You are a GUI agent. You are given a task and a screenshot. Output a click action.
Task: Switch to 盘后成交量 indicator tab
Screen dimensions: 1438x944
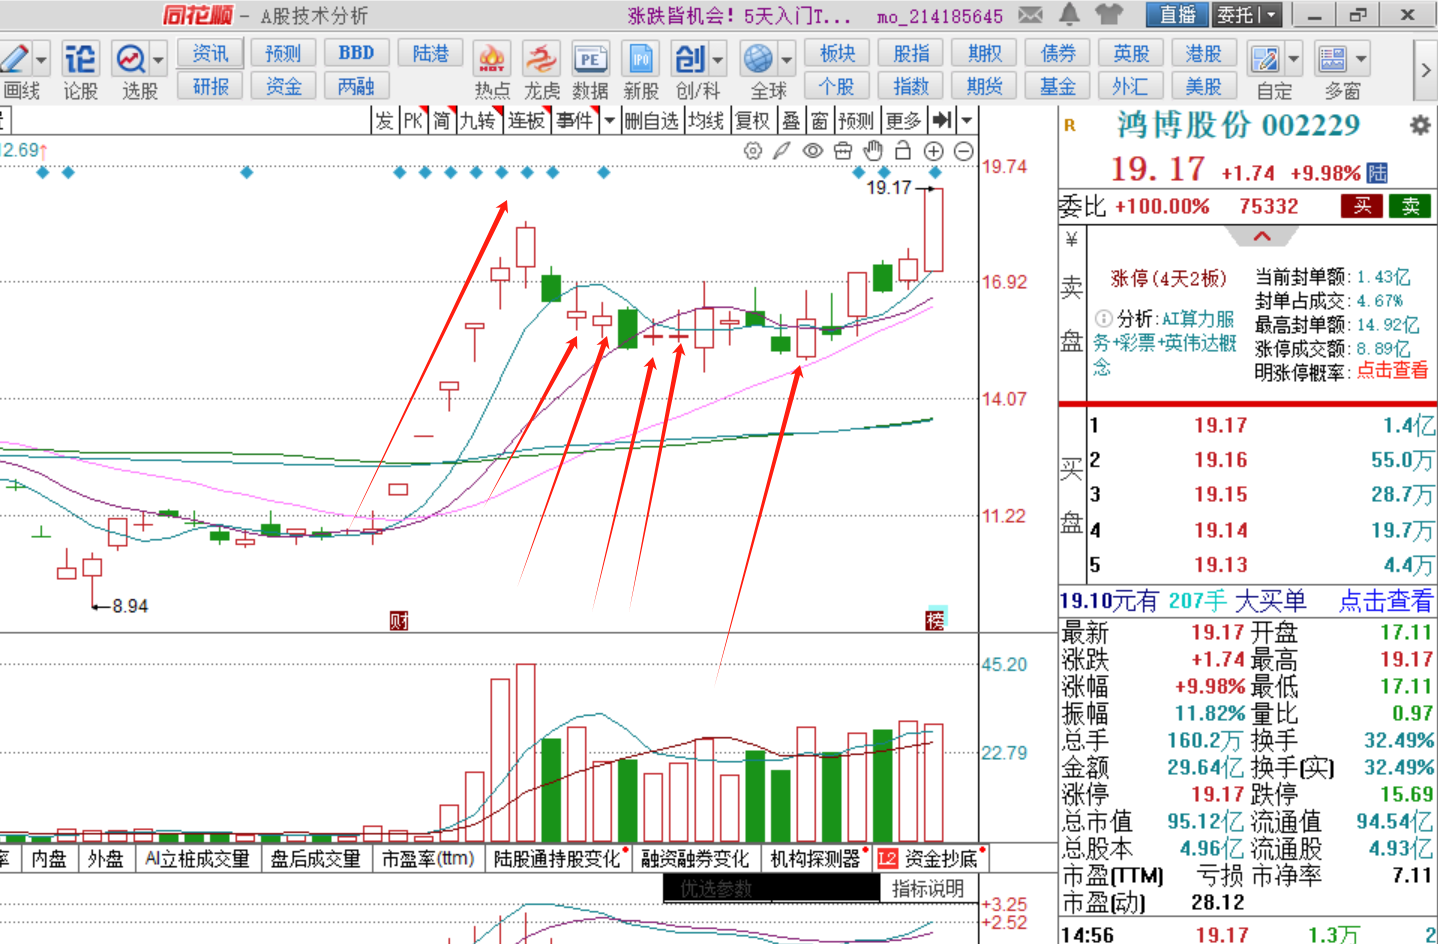[316, 858]
